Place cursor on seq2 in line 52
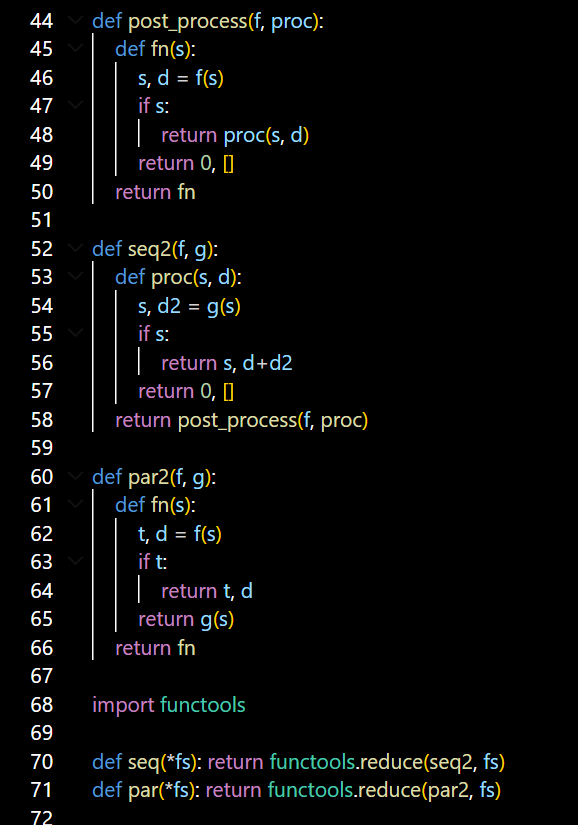The height and width of the screenshot is (825, 578). coord(149,249)
